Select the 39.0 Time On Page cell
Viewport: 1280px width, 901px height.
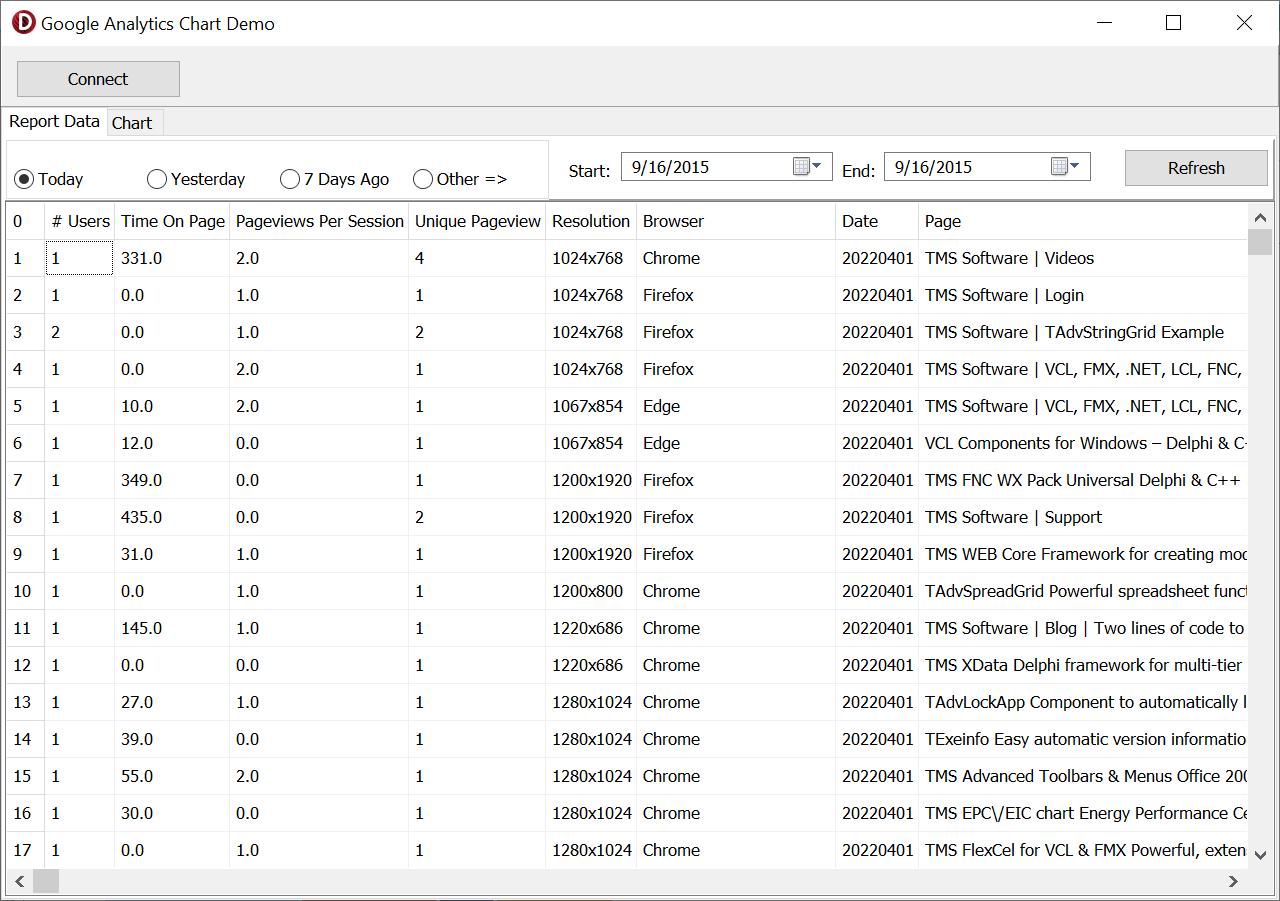172,739
